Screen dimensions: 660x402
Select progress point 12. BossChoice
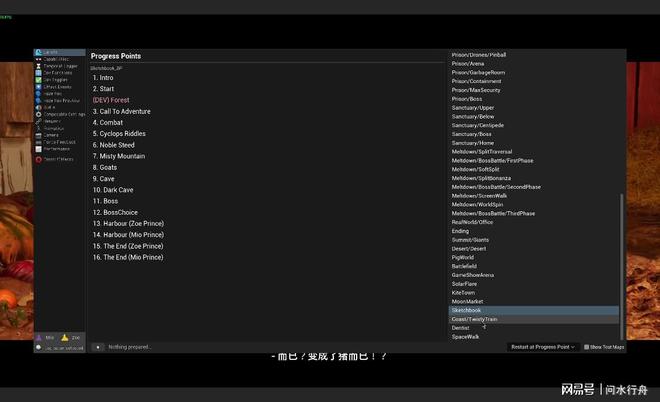[x=115, y=212]
